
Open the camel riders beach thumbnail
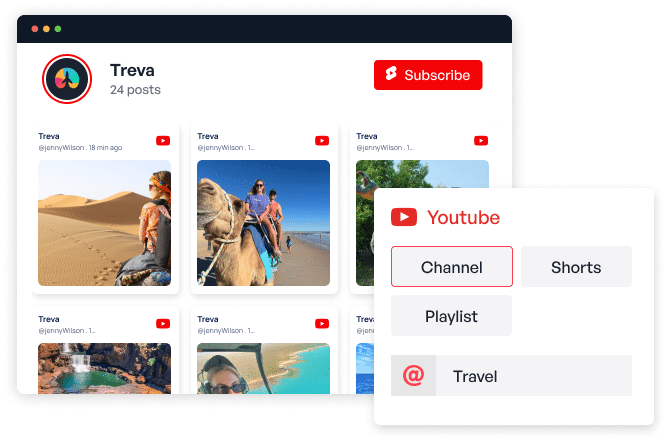[264, 223]
